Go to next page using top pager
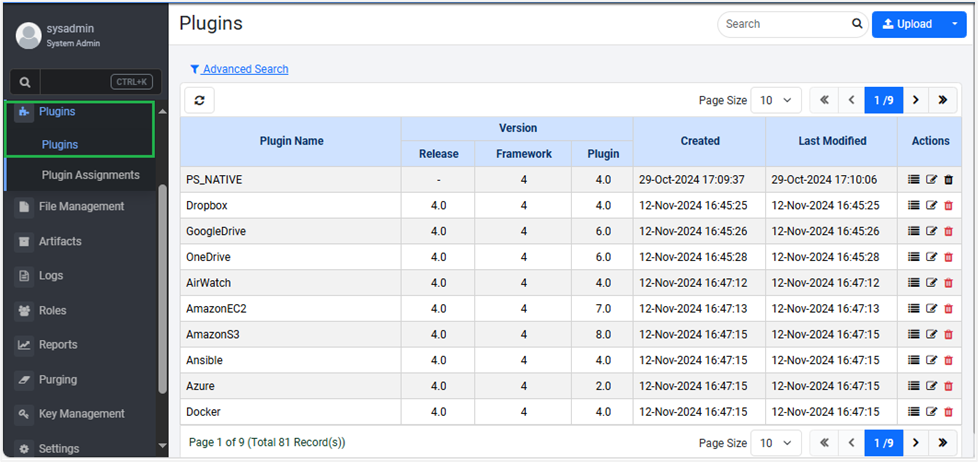 click(x=916, y=100)
